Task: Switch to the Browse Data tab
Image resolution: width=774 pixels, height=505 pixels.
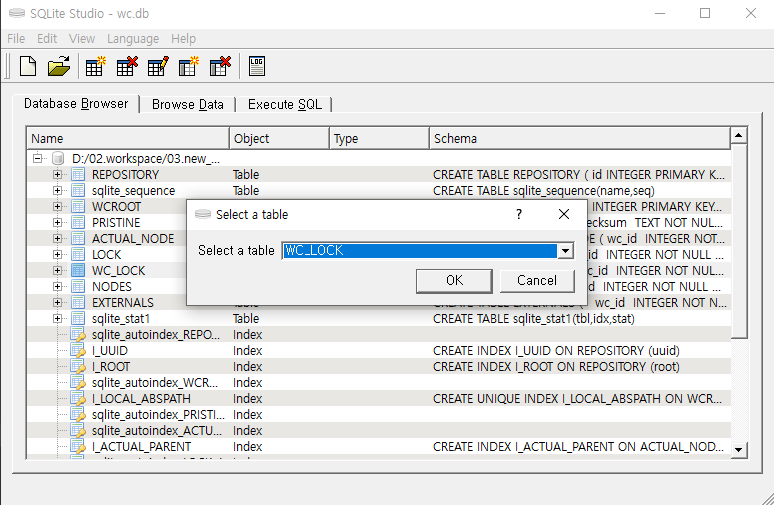Action: 188,105
